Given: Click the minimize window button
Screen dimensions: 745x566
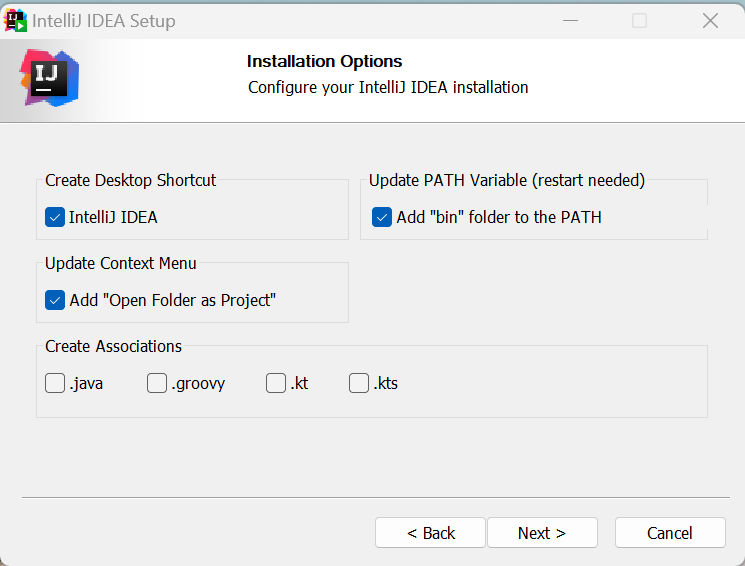Looking at the screenshot, I should point(569,20).
